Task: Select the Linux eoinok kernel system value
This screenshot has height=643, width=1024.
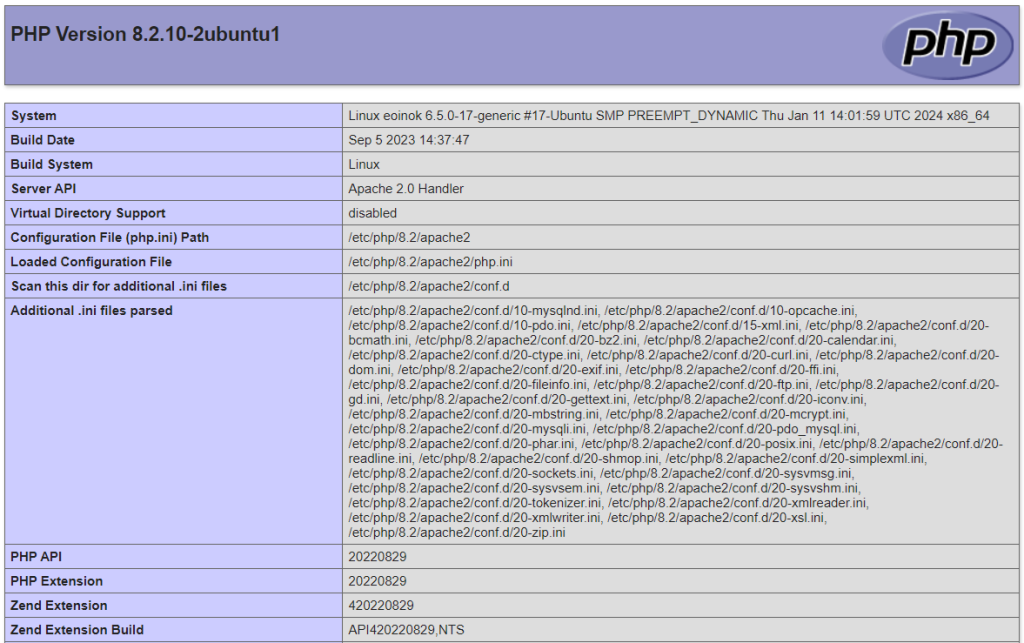Action: tap(669, 116)
